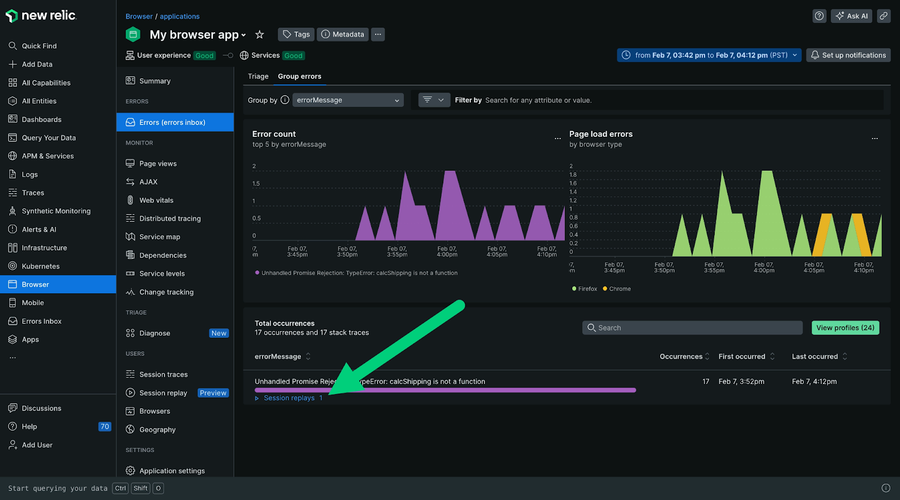The image size is (900, 500).
Task: Click the favorite star next to app name
Action: (x=260, y=34)
